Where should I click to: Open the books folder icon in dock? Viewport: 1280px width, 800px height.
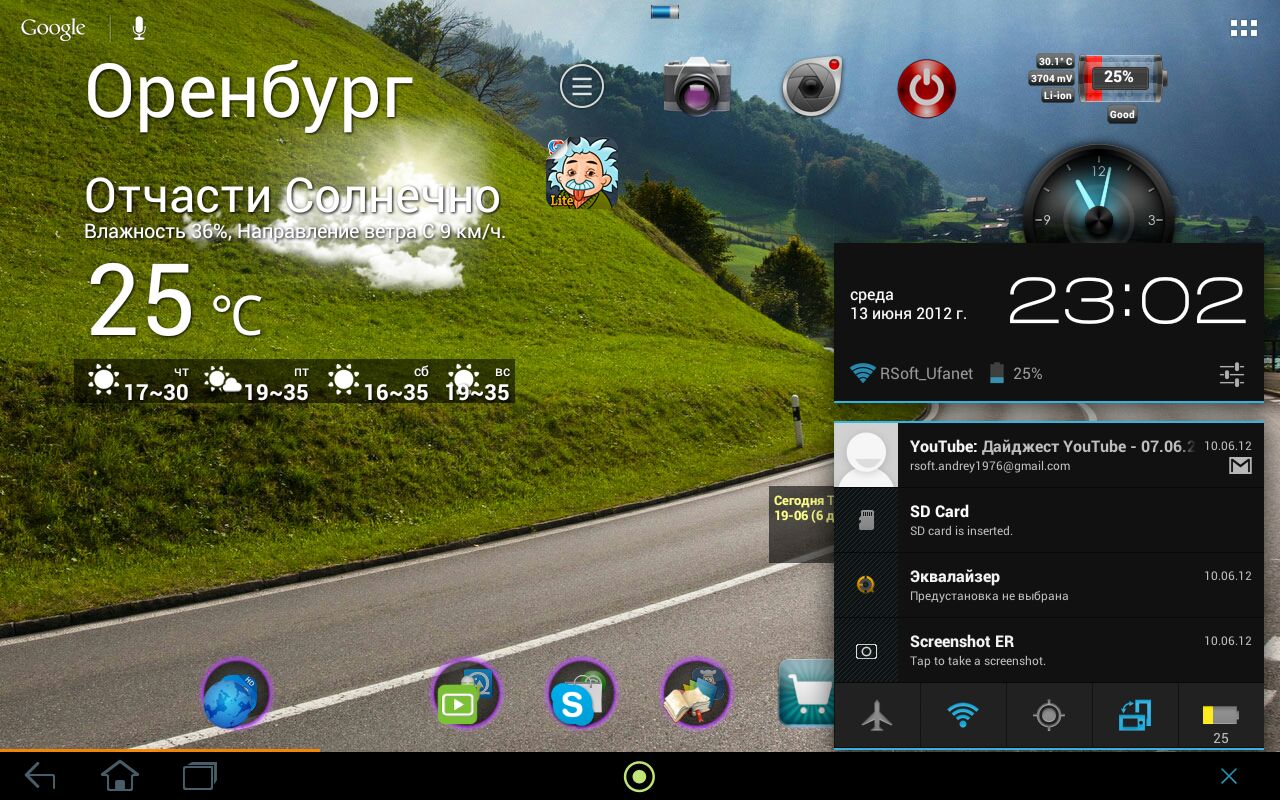696,695
